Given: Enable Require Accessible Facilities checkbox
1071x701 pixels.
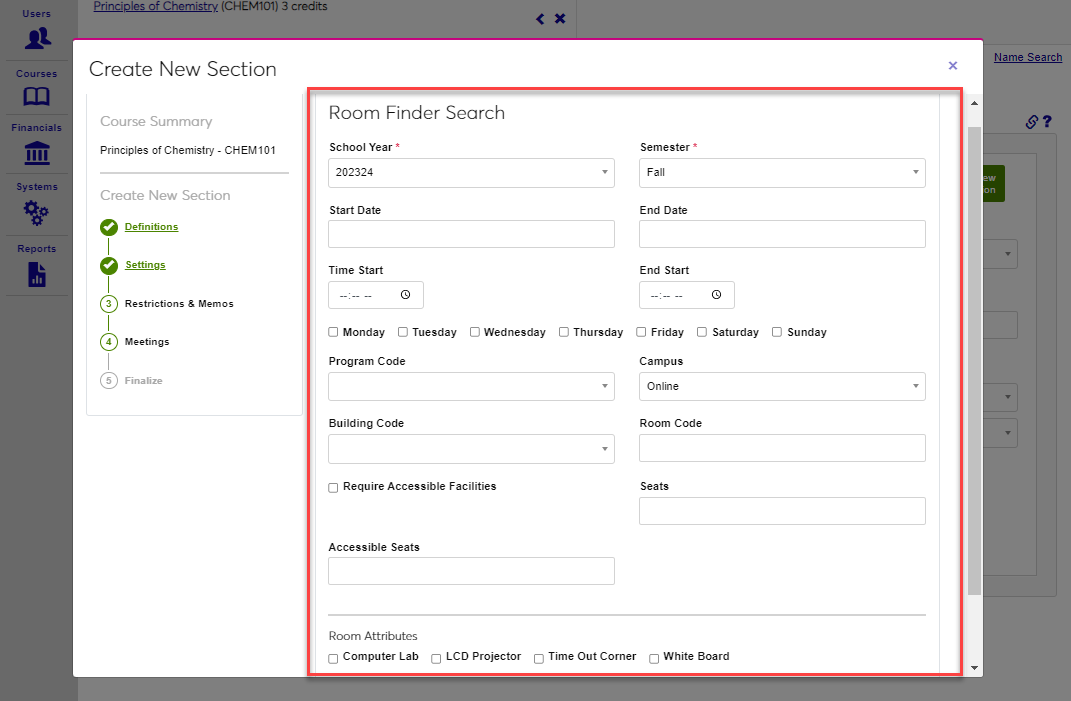Looking at the screenshot, I should pyautogui.click(x=334, y=487).
